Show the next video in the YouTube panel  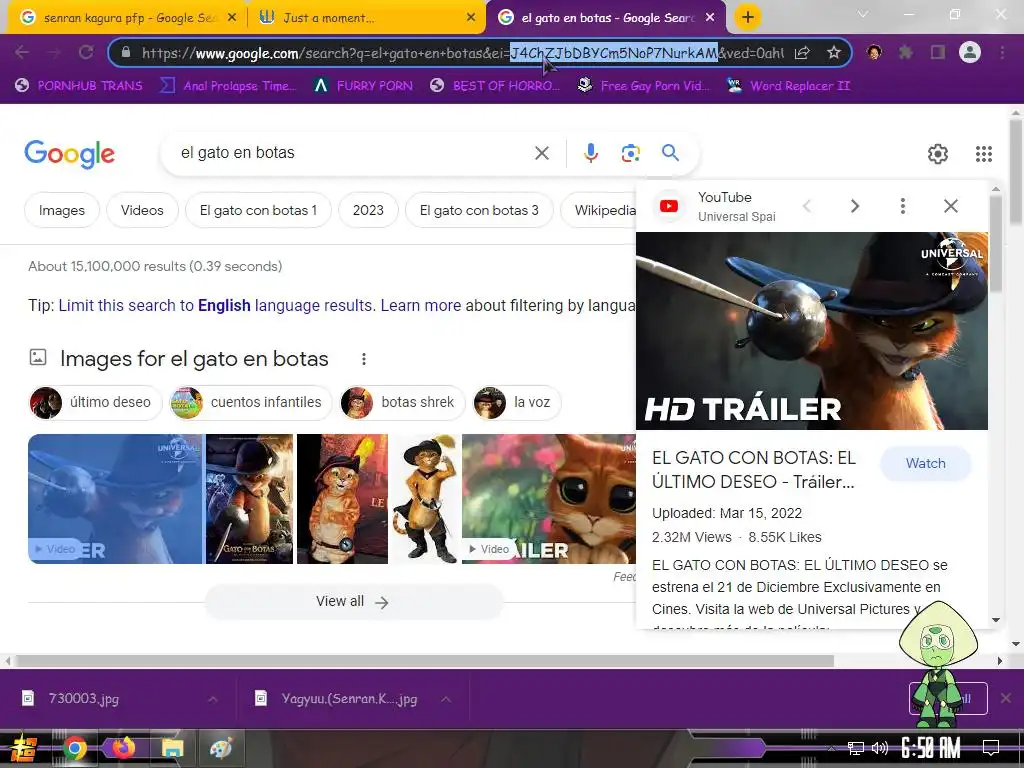point(855,206)
